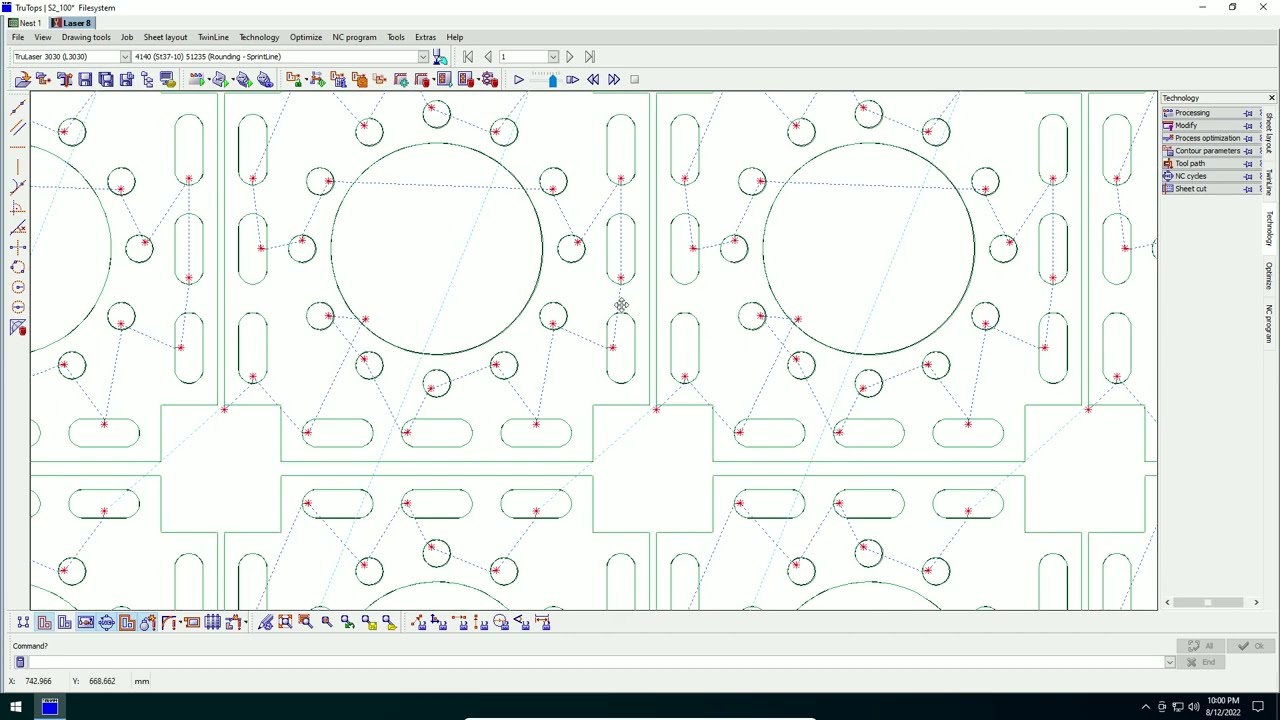Click the End button
1280x720 pixels.
click(1201, 662)
